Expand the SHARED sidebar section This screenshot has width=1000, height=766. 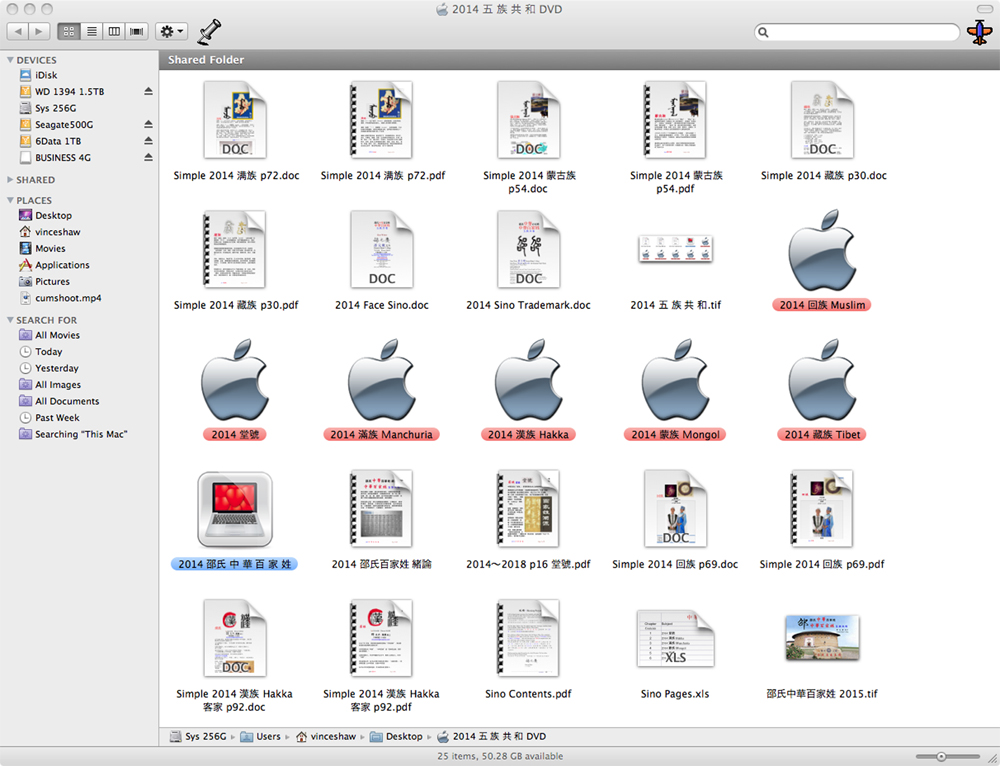click(11, 180)
